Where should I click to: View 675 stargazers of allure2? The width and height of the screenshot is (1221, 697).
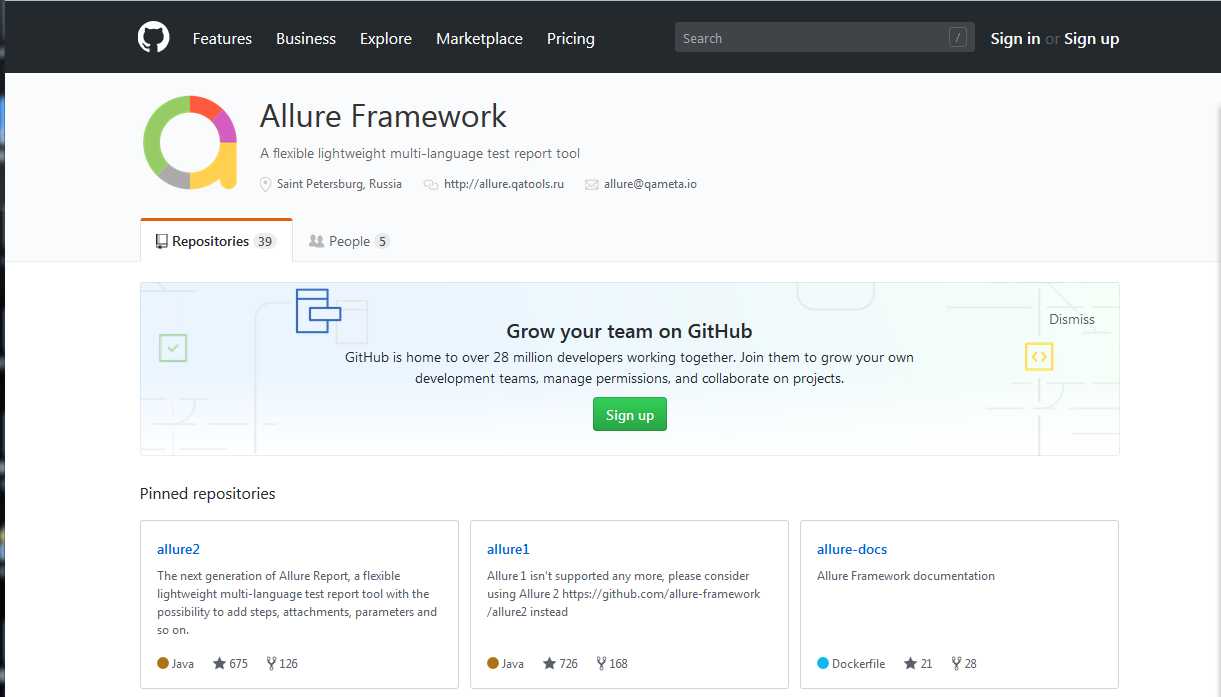pyautogui.click(x=230, y=663)
